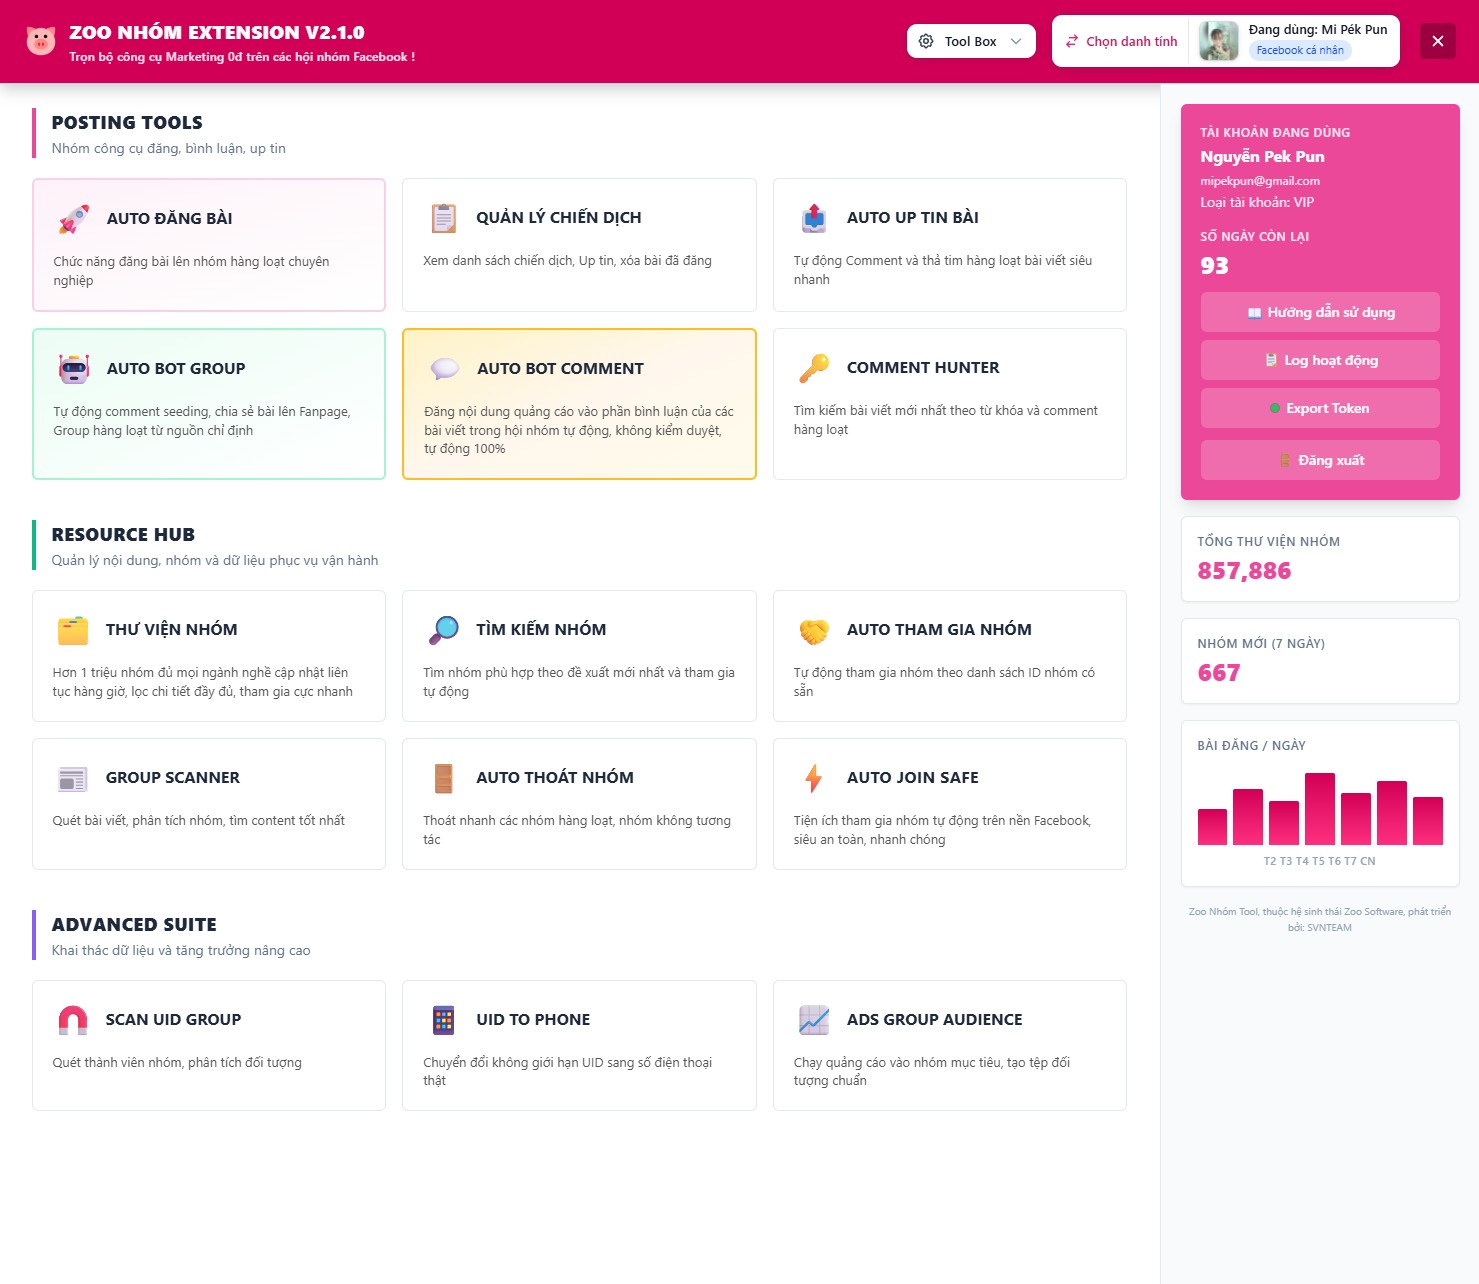
Task: Click the magnet icon for Scan UID Group
Action: pyautogui.click(x=73, y=1020)
